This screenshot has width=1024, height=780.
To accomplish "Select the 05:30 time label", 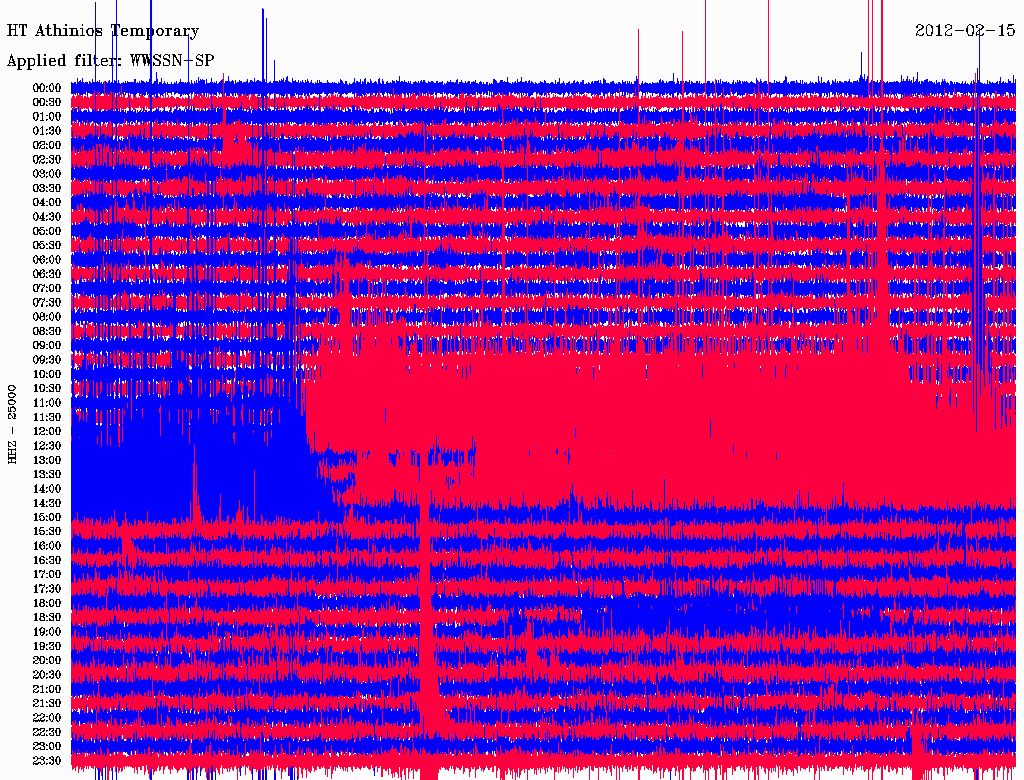I will (47, 246).
